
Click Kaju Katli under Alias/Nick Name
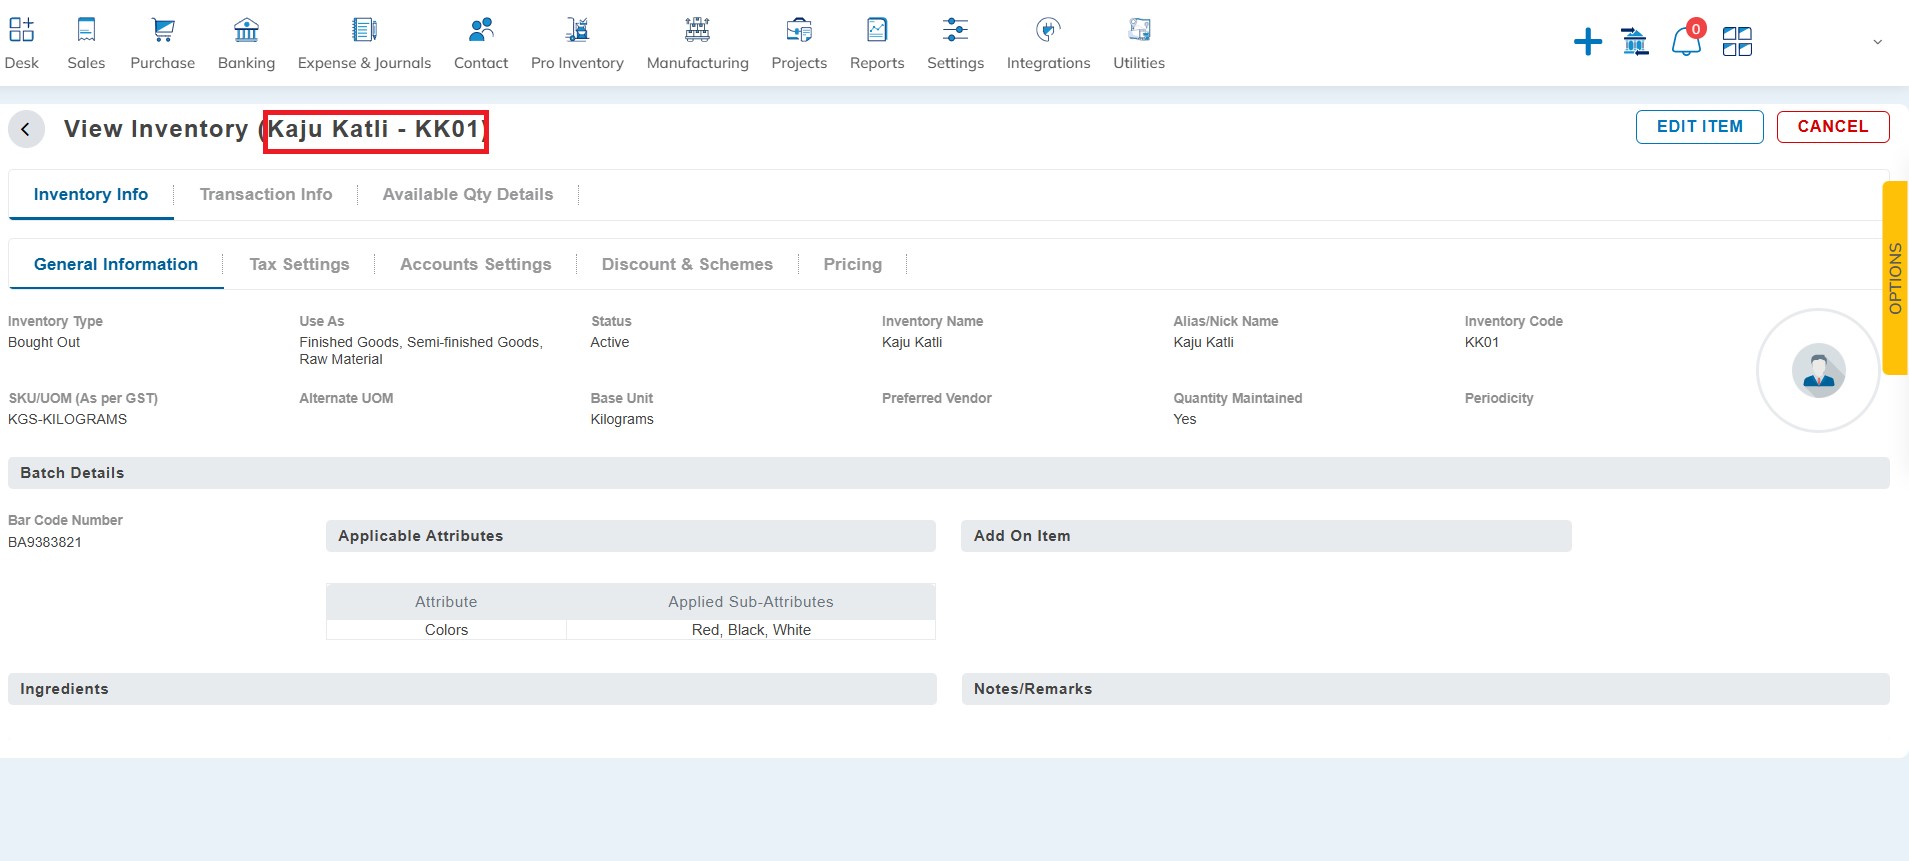click(x=1204, y=342)
